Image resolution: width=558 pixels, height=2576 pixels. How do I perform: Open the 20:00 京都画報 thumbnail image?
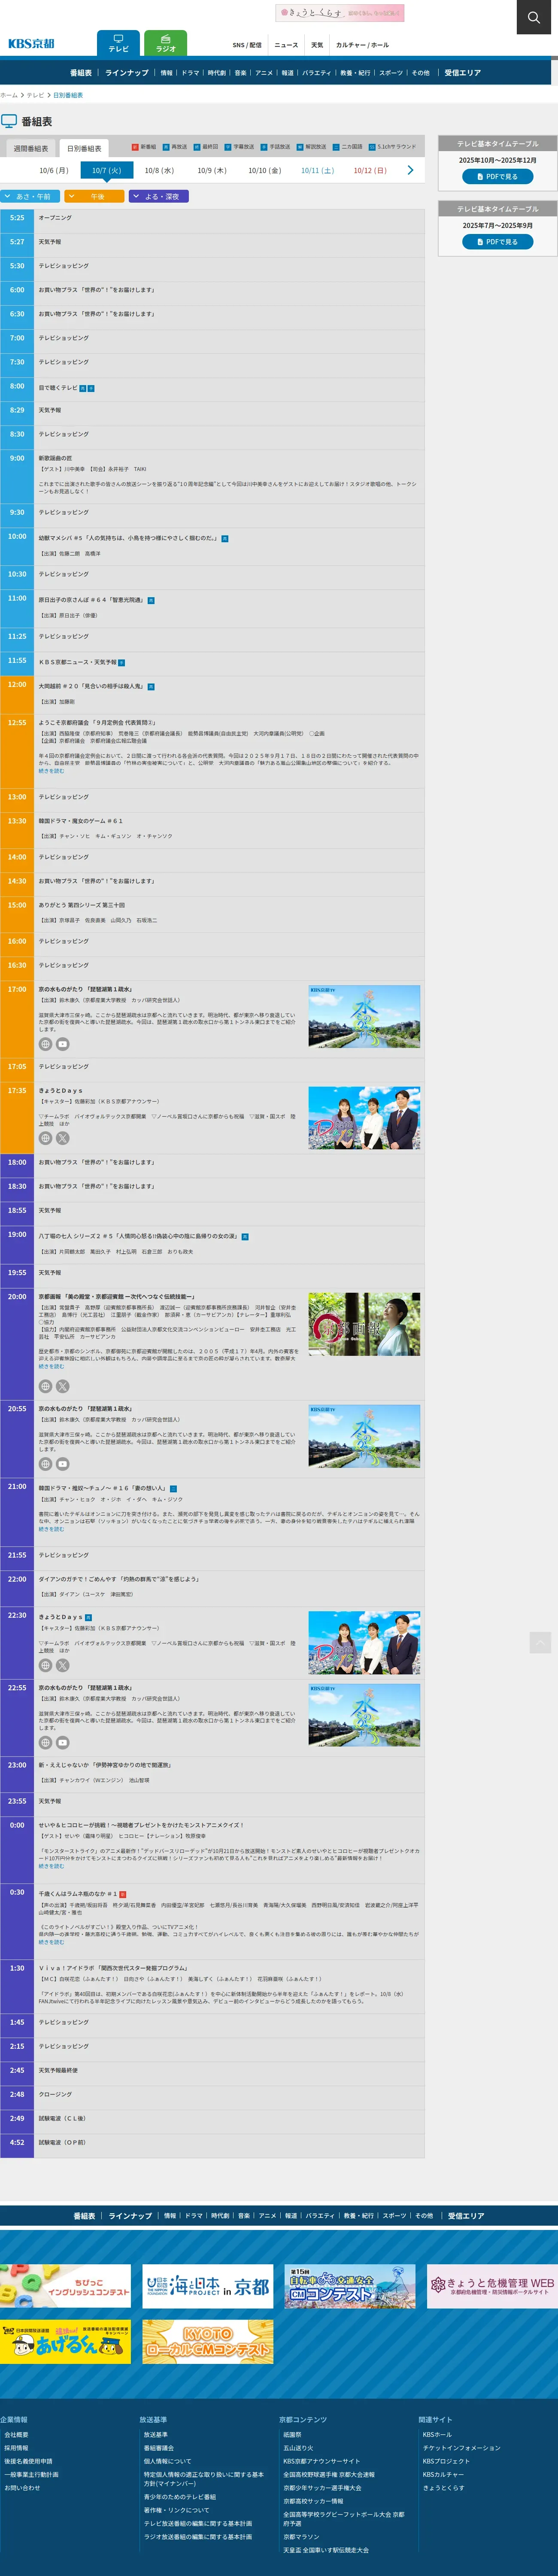pos(364,1324)
